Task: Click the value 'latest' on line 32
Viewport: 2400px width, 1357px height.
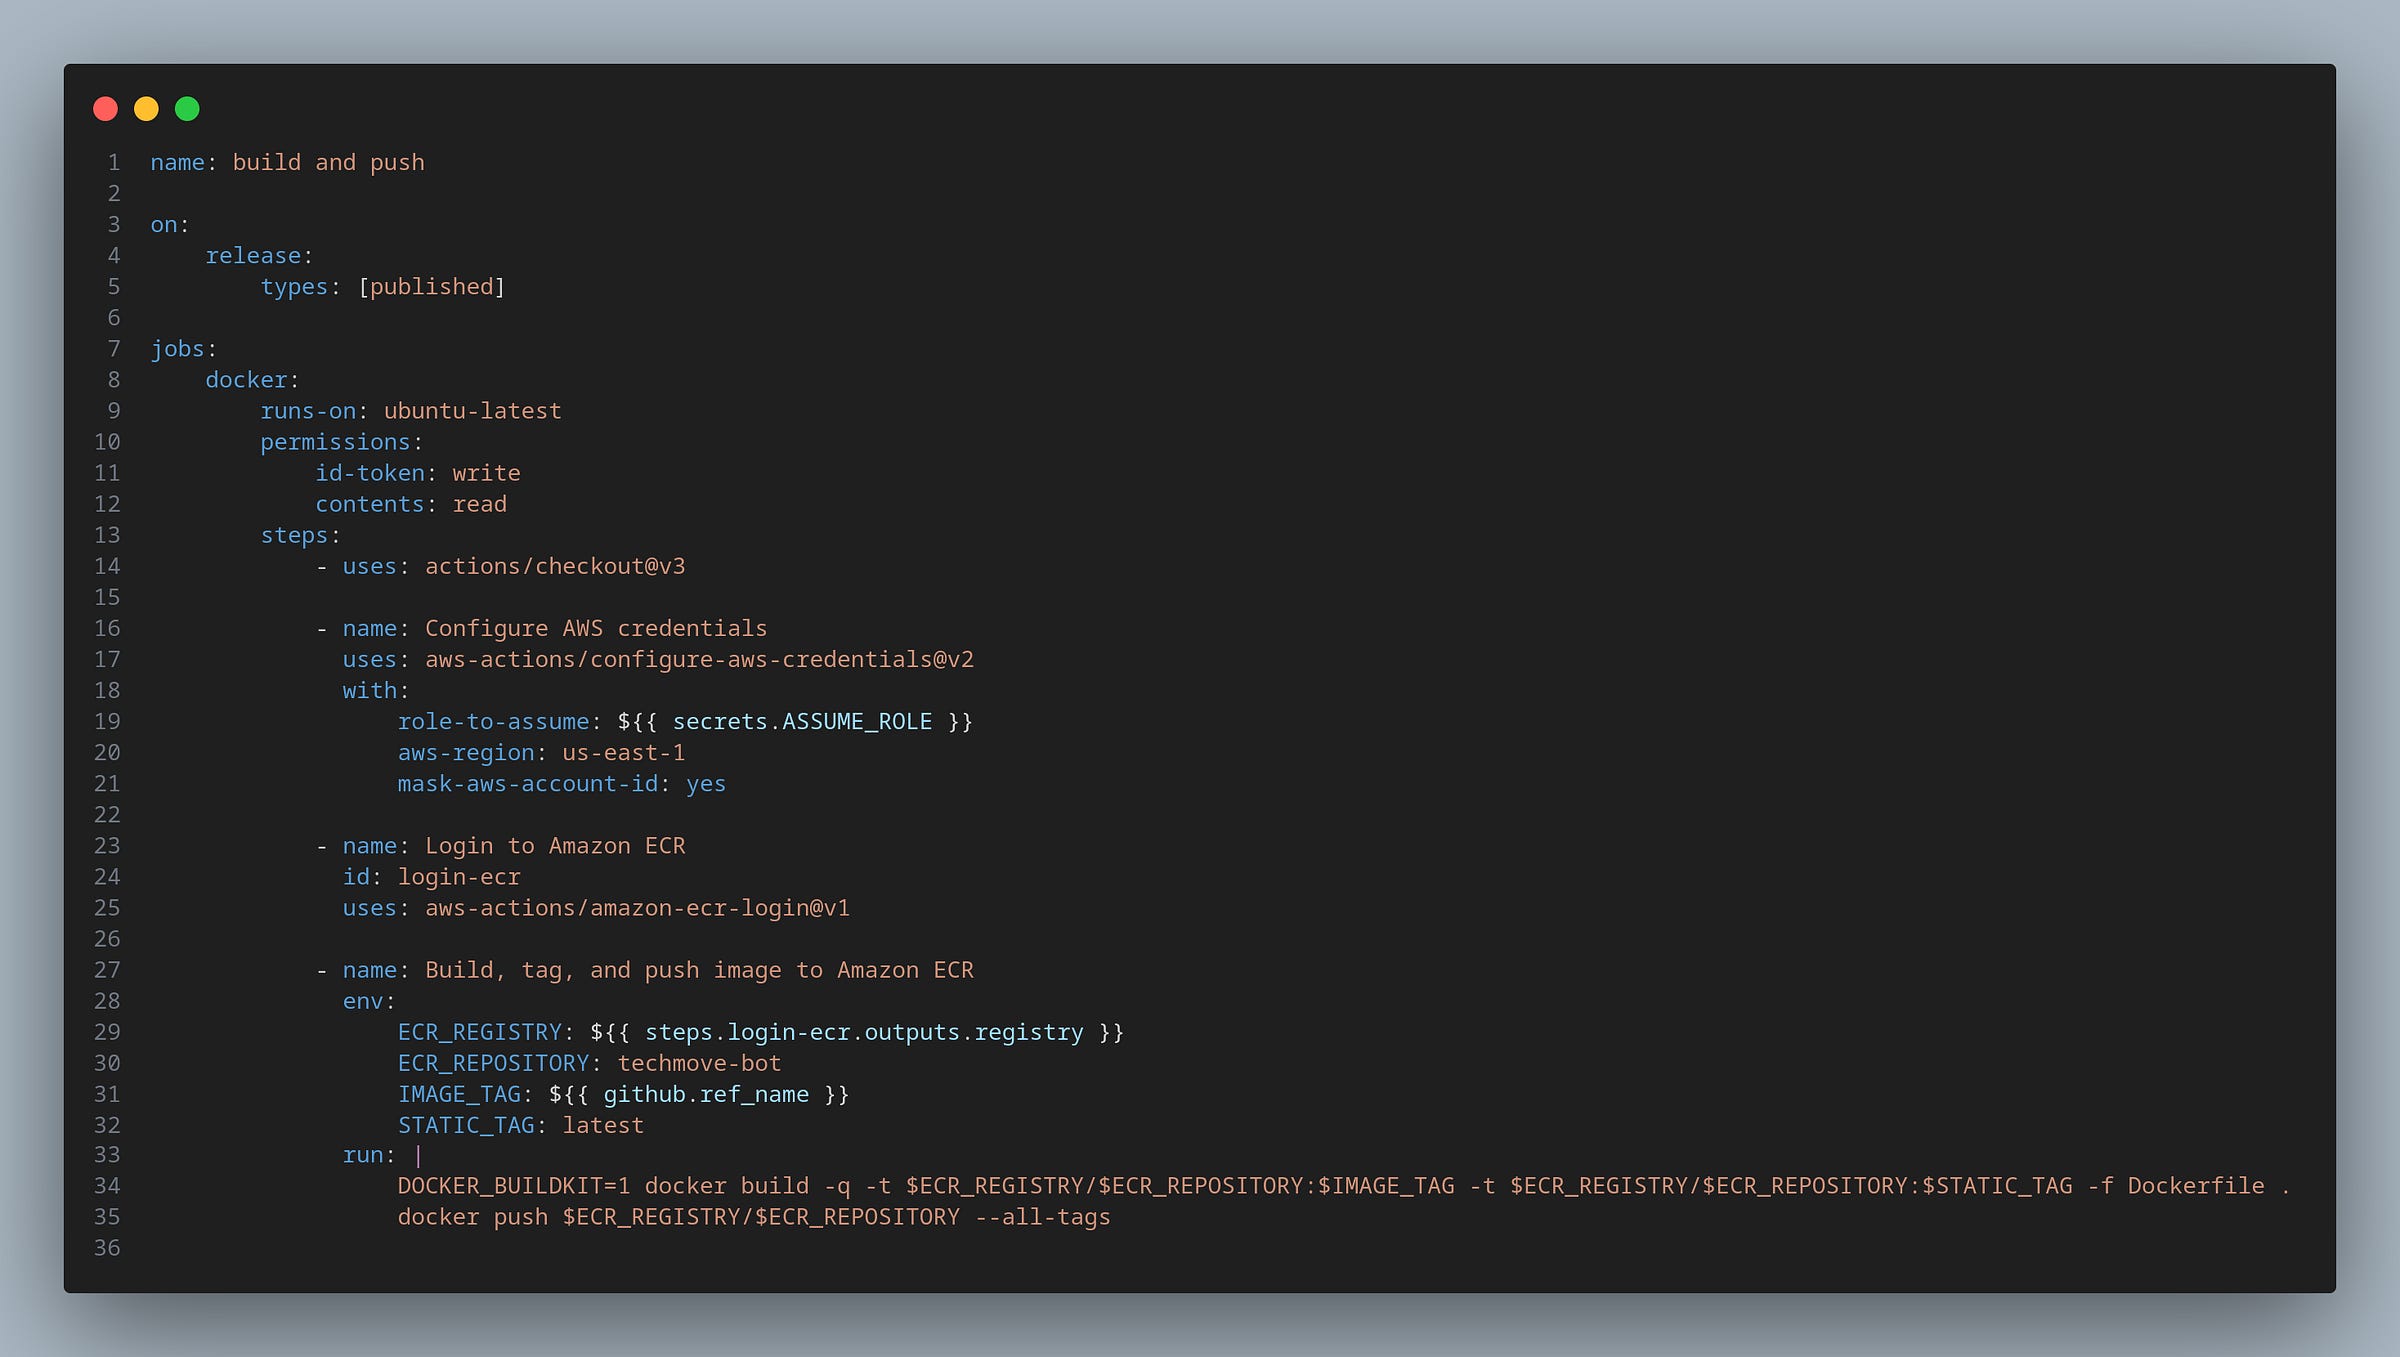Action: coord(603,1125)
